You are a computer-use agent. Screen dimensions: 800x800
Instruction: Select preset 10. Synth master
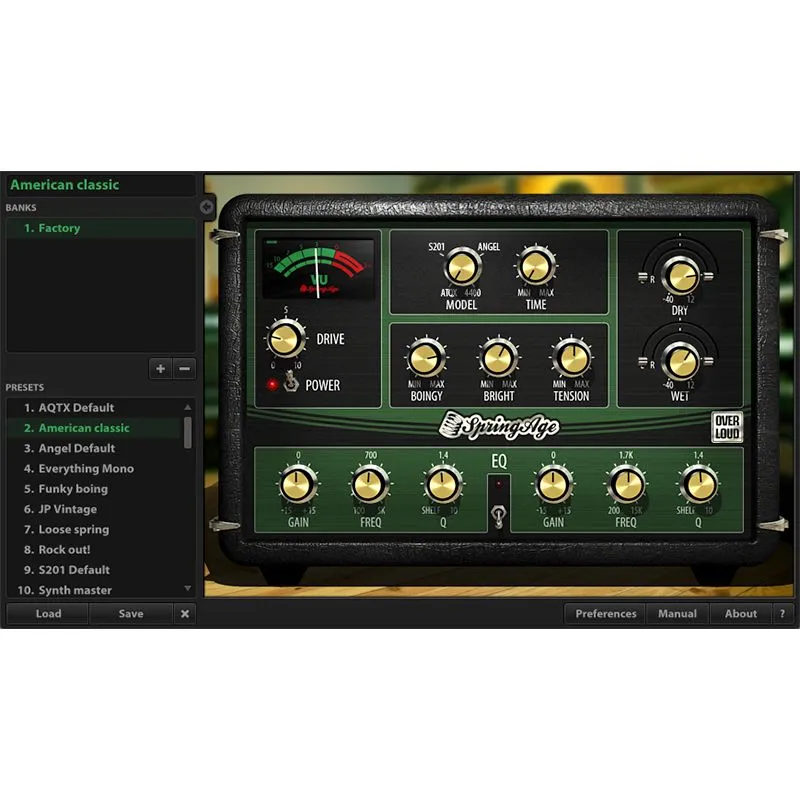[x=94, y=590]
